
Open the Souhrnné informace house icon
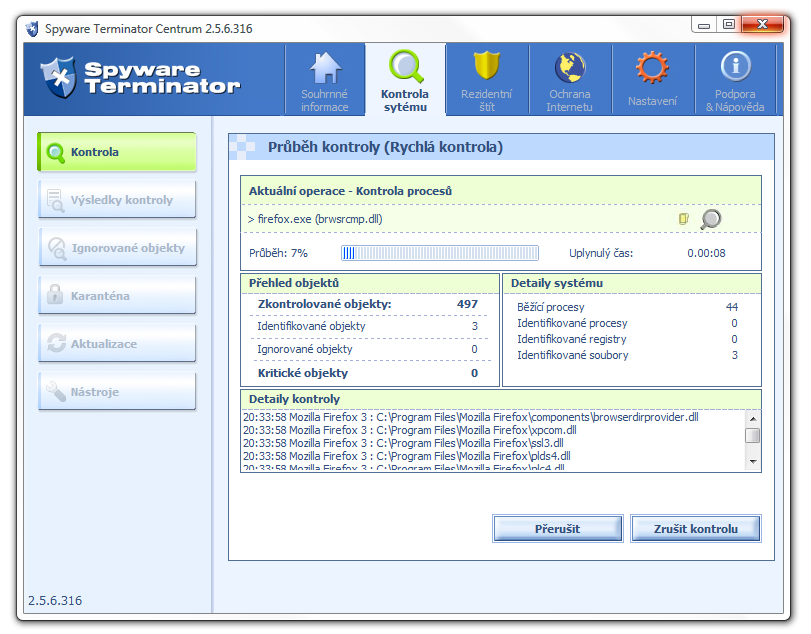tap(325, 68)
